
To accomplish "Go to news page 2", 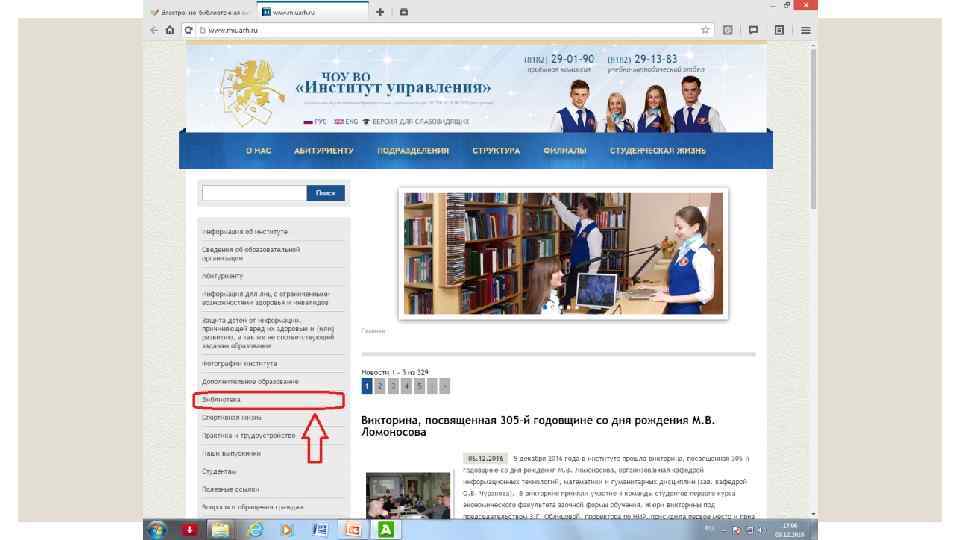I will pos(380,386).
